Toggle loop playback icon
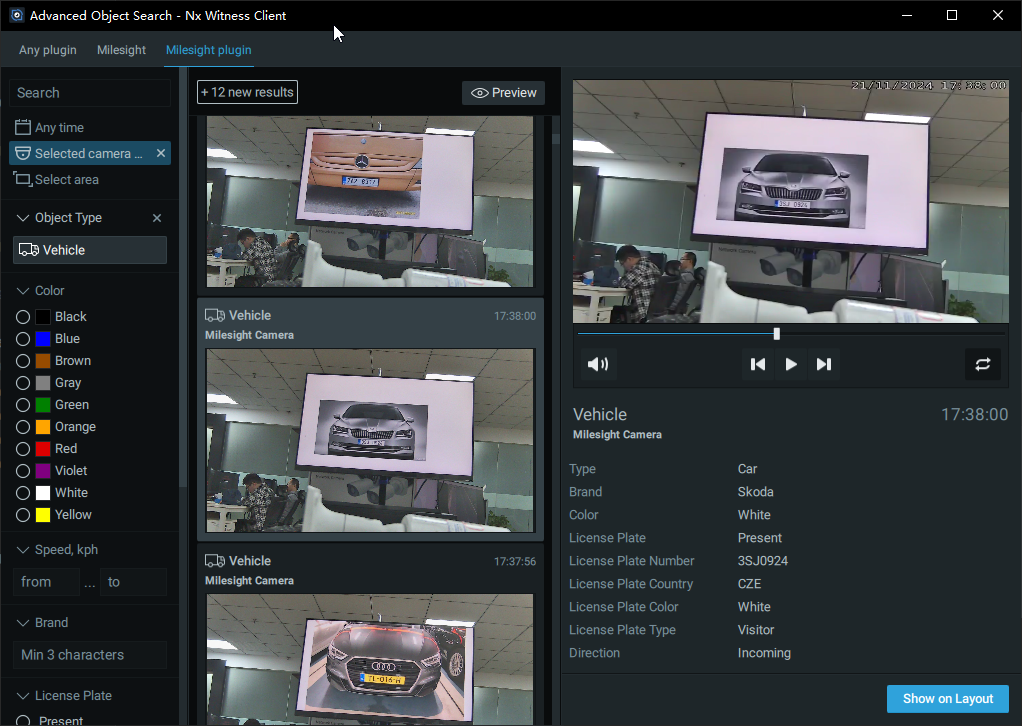Image resolution: width=1022 pixels, height=726 pixels. click(x=983, y=364)
